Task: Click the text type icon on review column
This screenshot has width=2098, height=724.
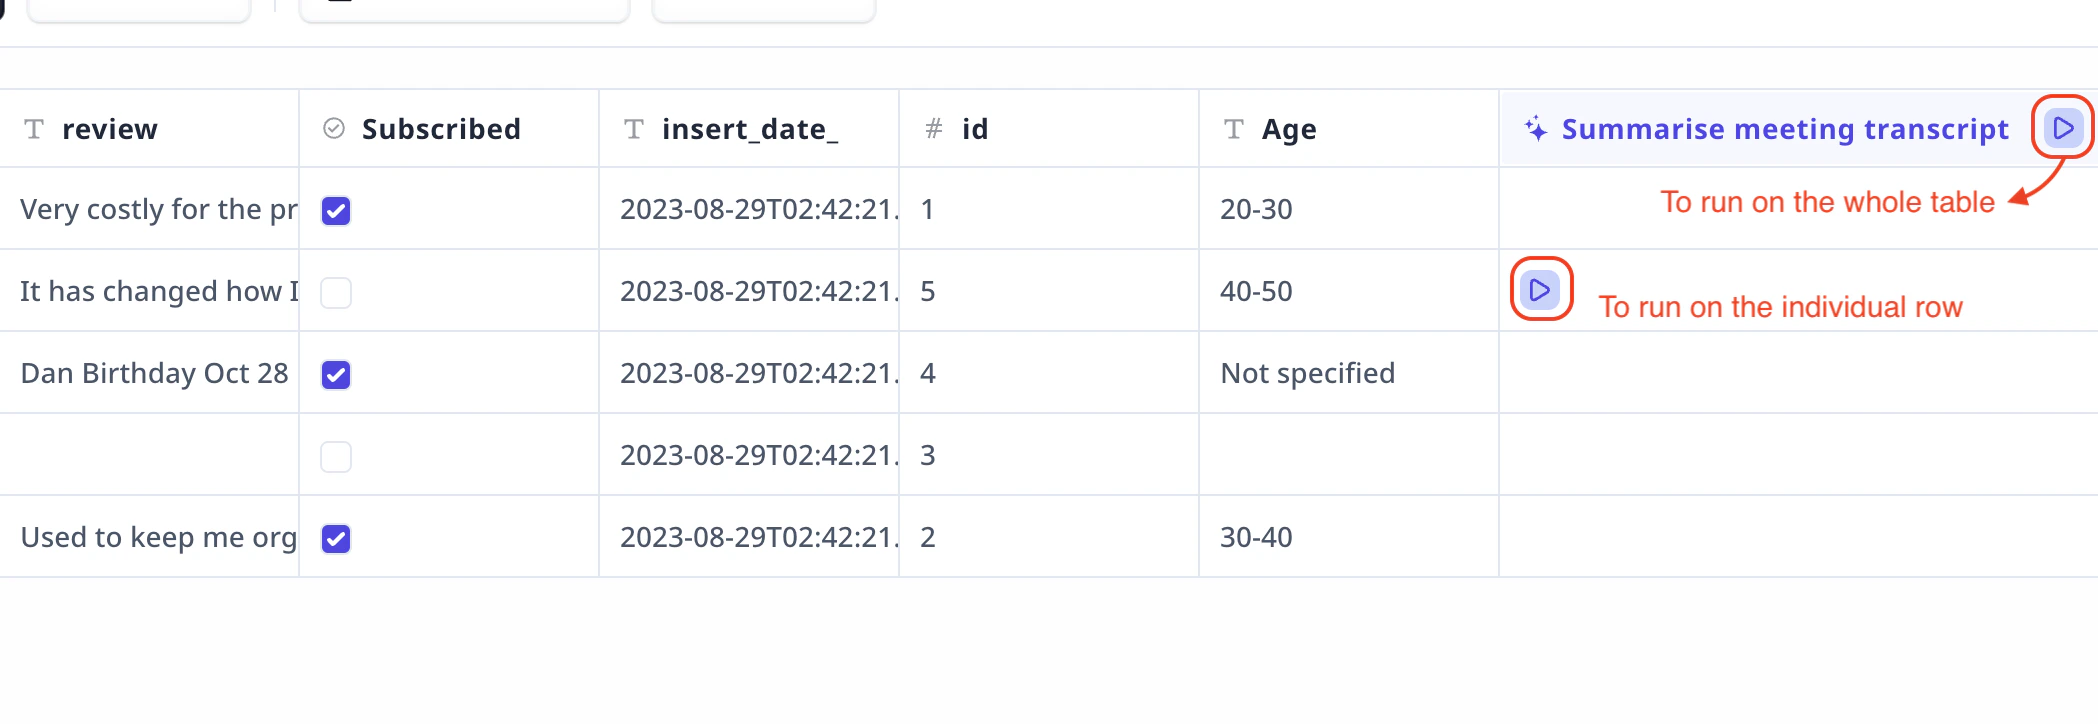Action: 34,129
